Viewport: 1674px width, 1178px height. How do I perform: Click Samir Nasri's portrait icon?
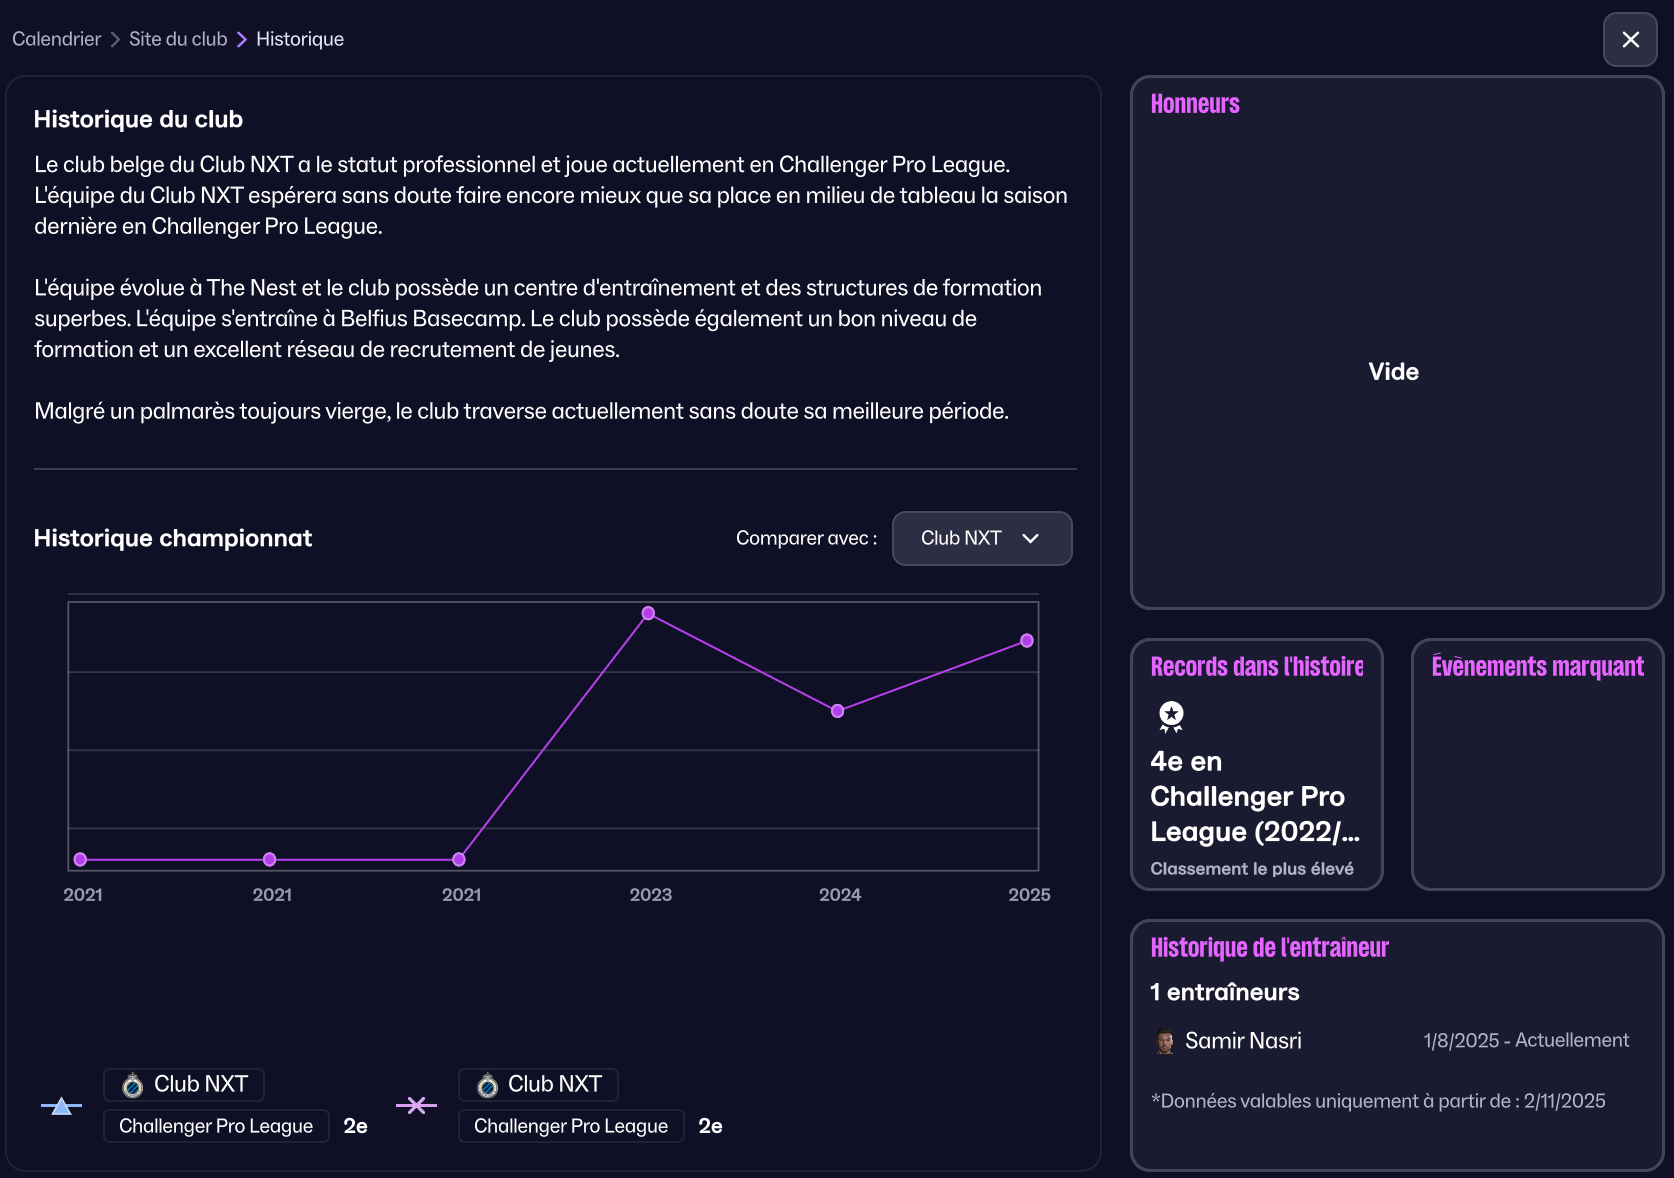tap(1164, 1041)
